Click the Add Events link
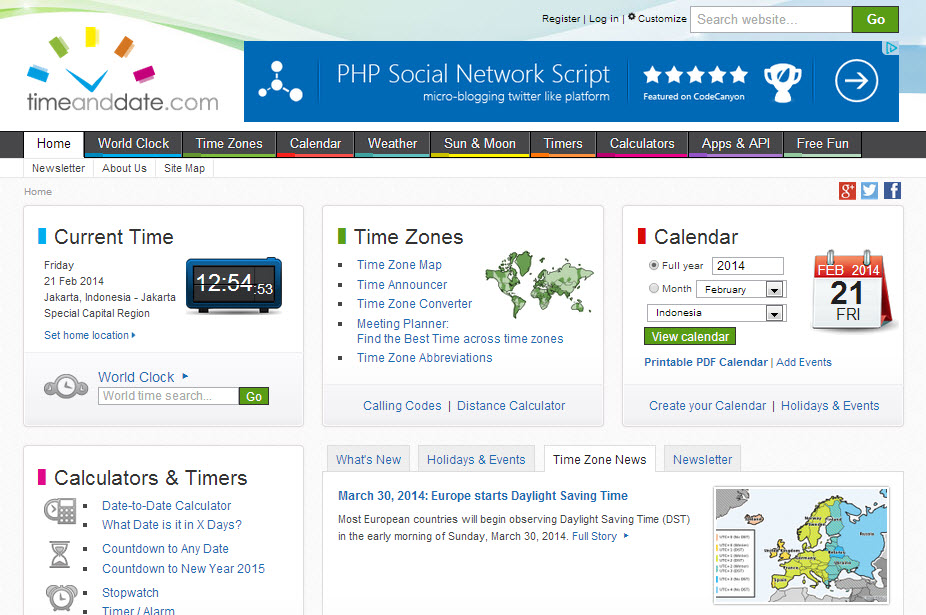The width and height of the screenshot is (926, 615). pos(804,362)
